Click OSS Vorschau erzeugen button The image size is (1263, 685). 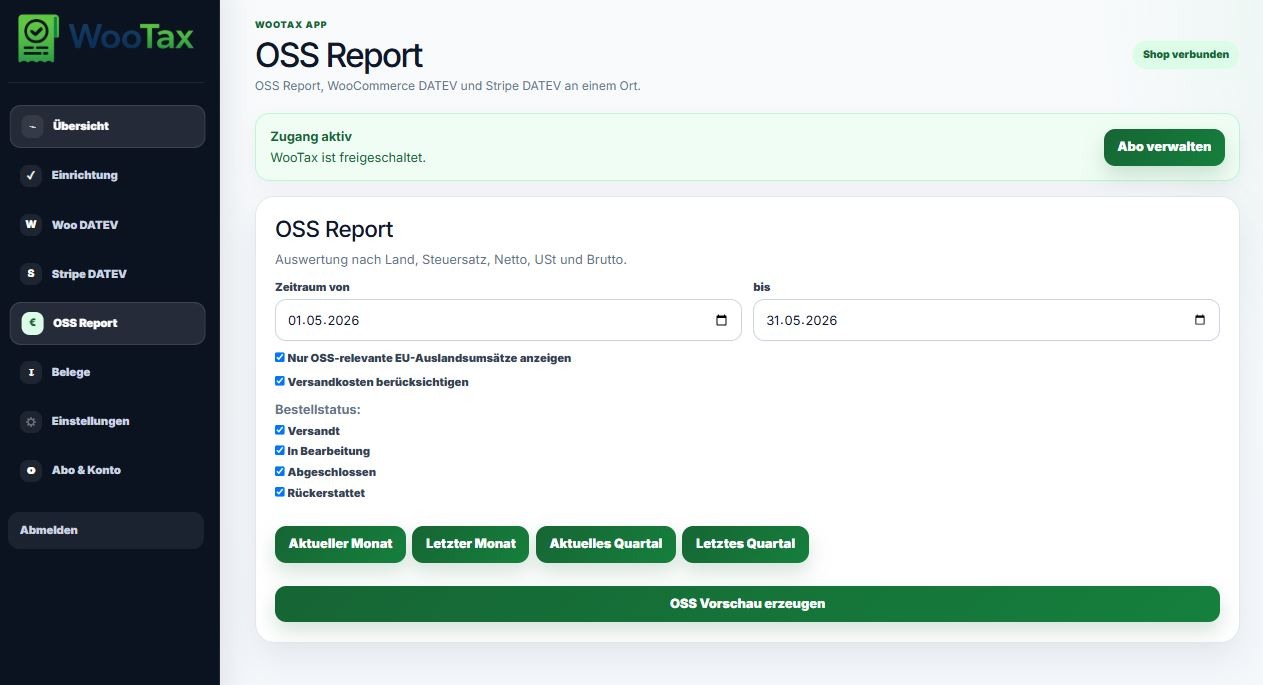coord(747,604)
